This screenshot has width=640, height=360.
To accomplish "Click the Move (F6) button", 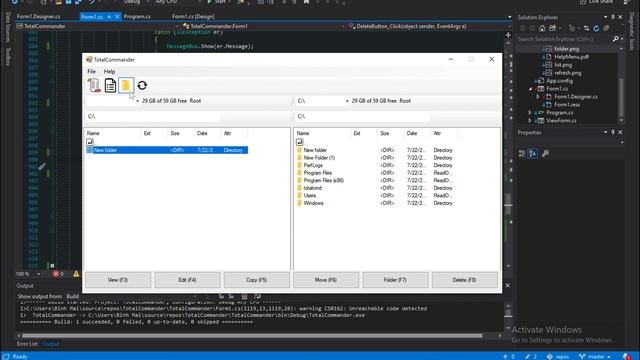I will (x=326, y=280).
